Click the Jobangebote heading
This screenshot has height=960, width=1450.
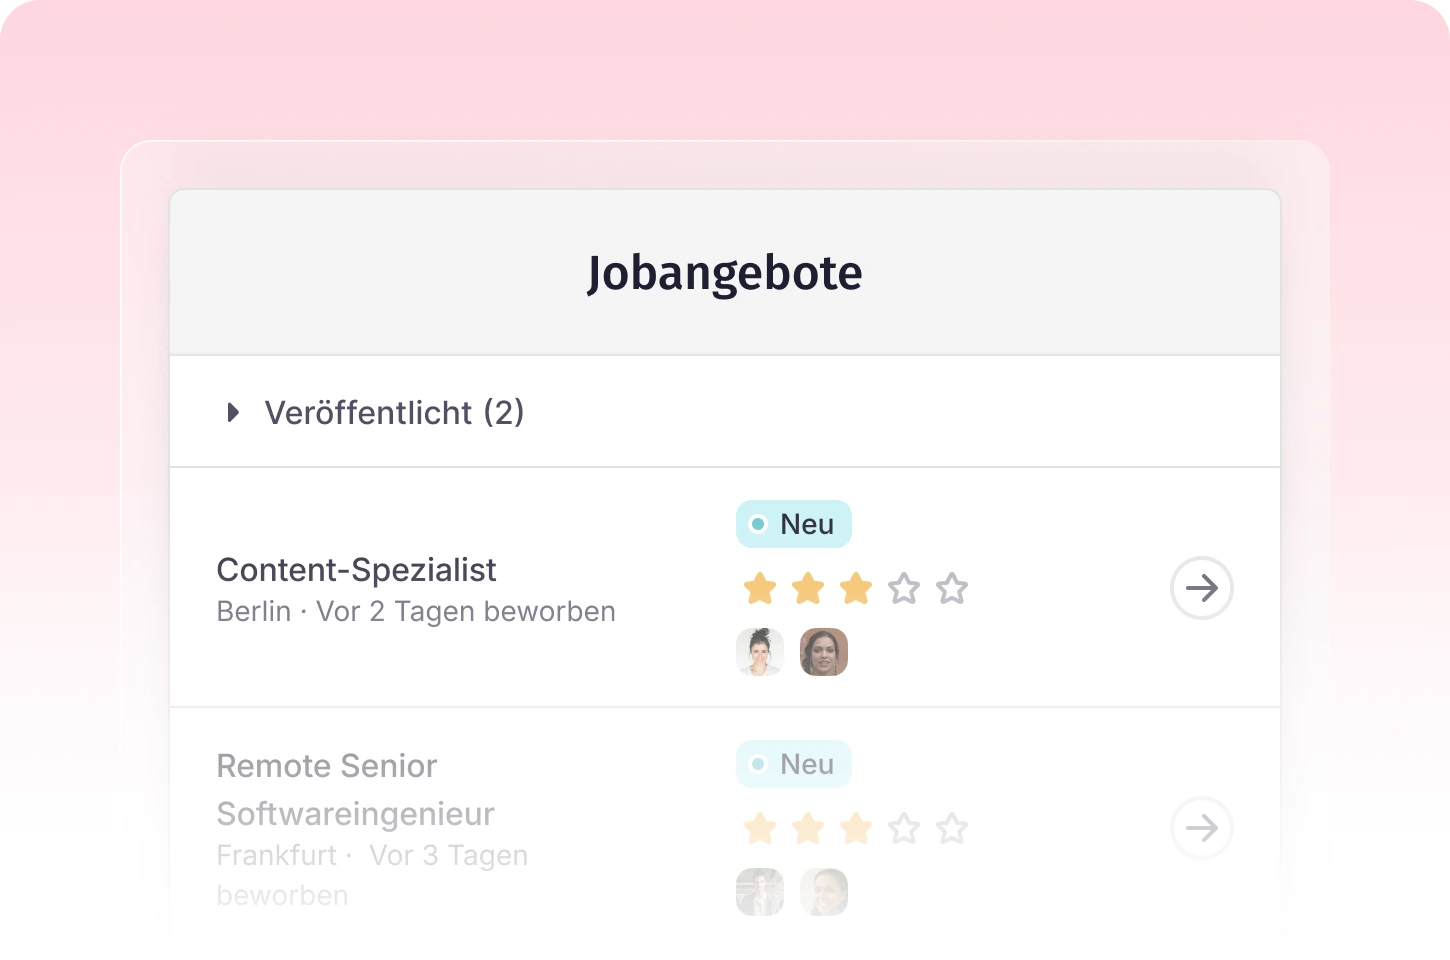click(724, 273)
